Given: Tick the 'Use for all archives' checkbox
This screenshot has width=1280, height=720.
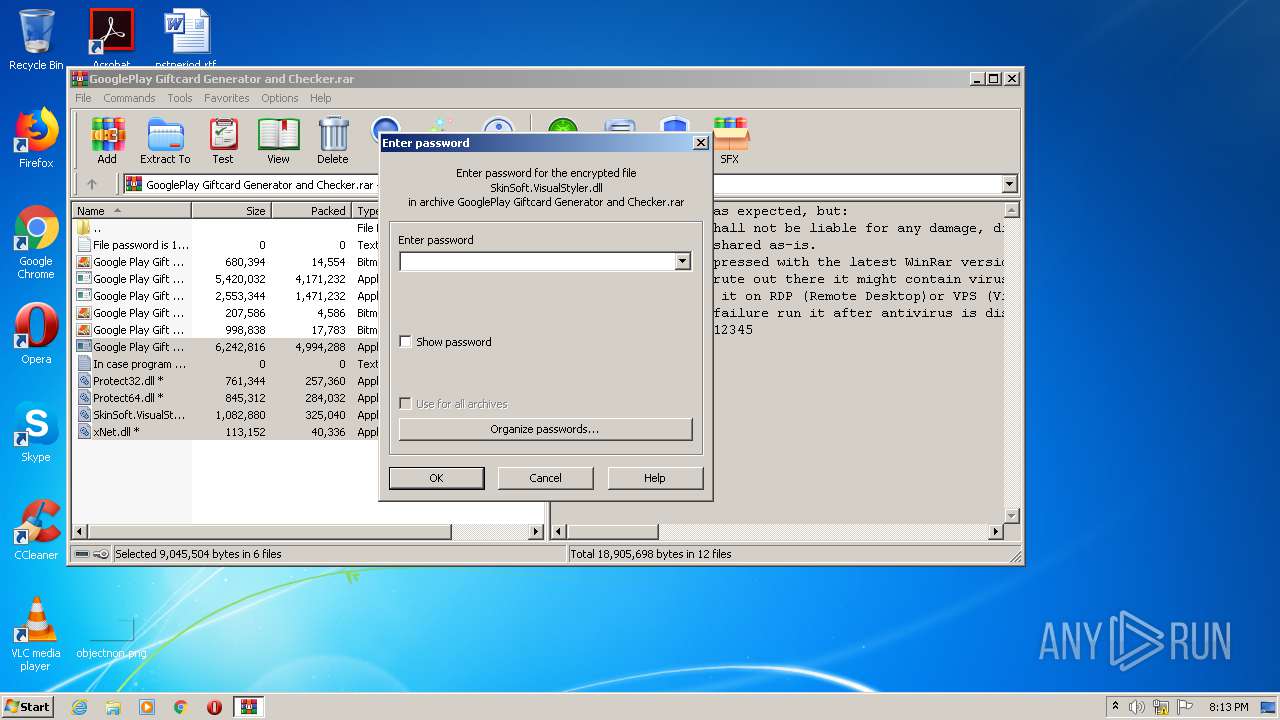Looking at the screenshot, I should [405, 404].
